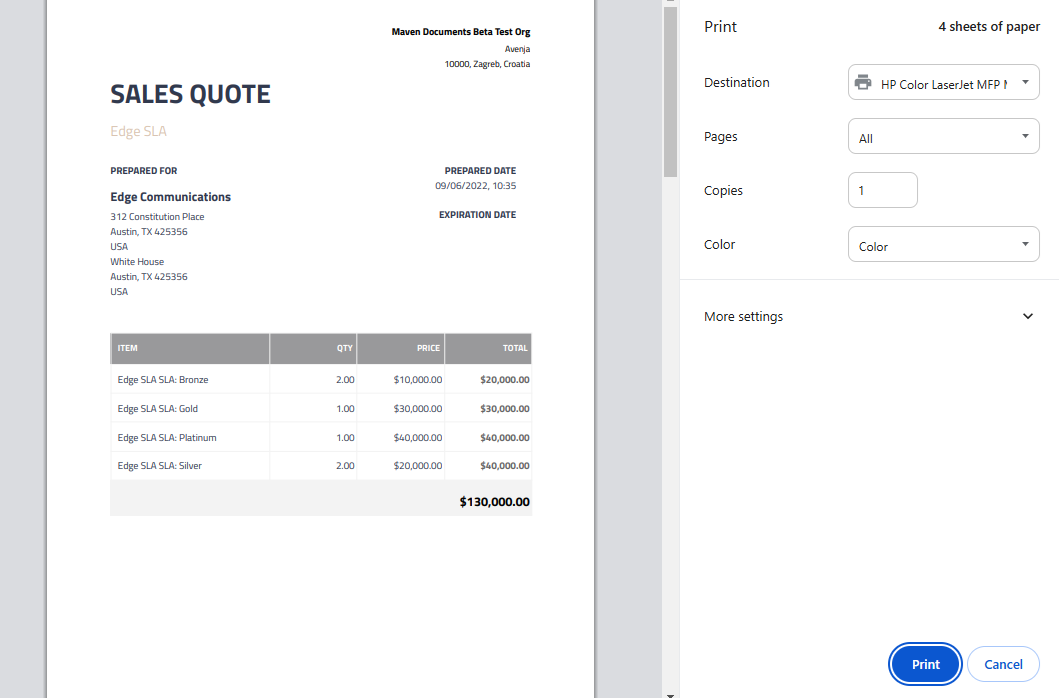This screenshot has width=1059, height=698.
Task: Click the preview vertical scrollbar thumb
Action: coord(670,91)
